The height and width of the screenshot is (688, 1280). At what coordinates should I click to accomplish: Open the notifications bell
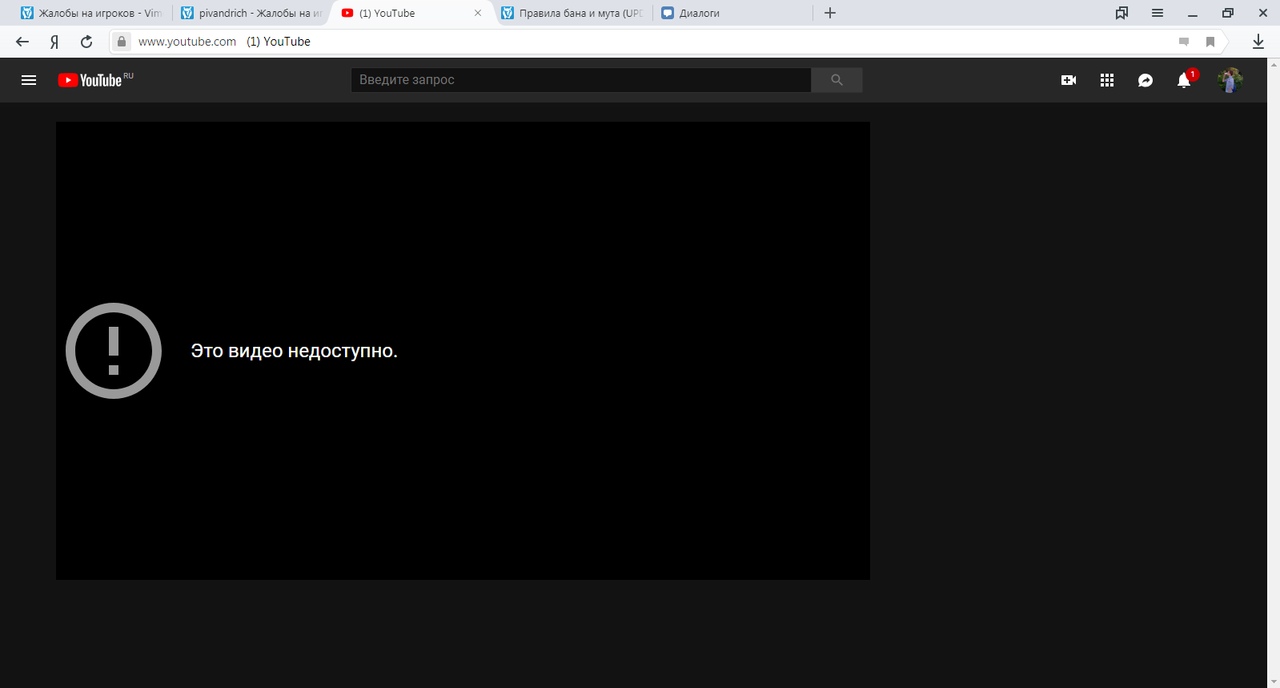[1184, 80]
